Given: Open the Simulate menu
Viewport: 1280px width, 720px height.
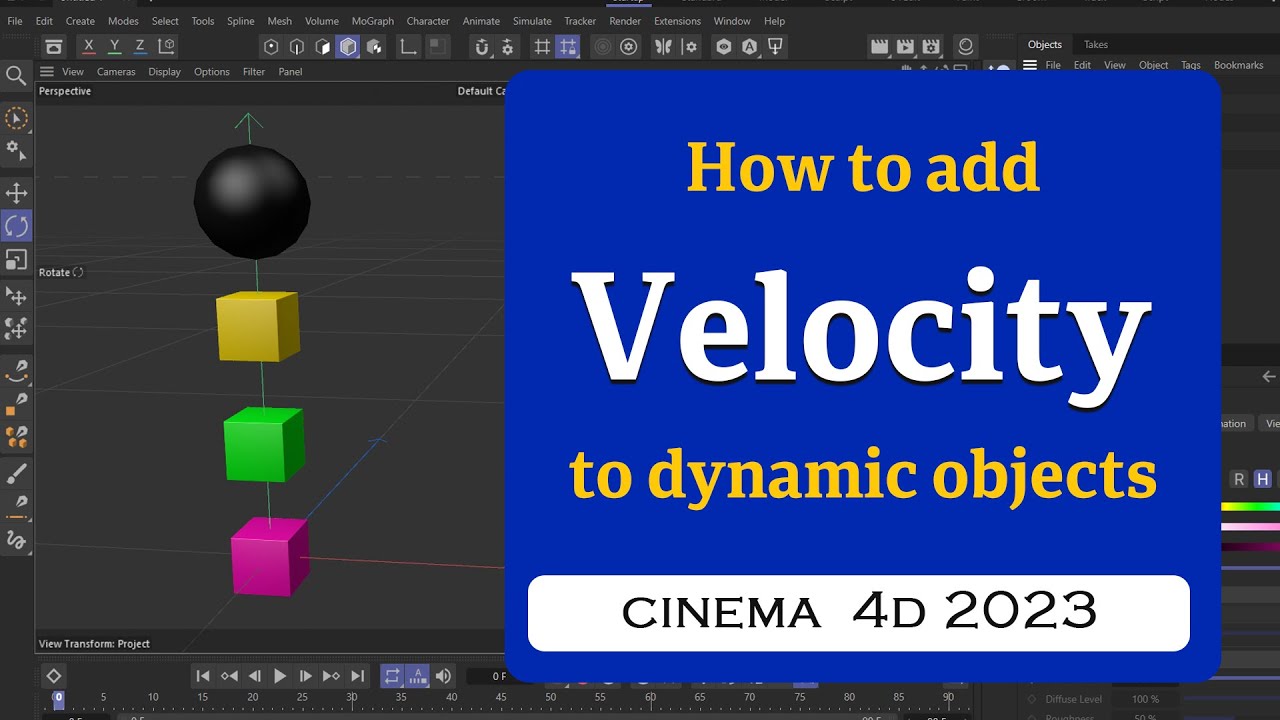Looking at the screenshot, I should pyautogui.click(x=532, y=21).
